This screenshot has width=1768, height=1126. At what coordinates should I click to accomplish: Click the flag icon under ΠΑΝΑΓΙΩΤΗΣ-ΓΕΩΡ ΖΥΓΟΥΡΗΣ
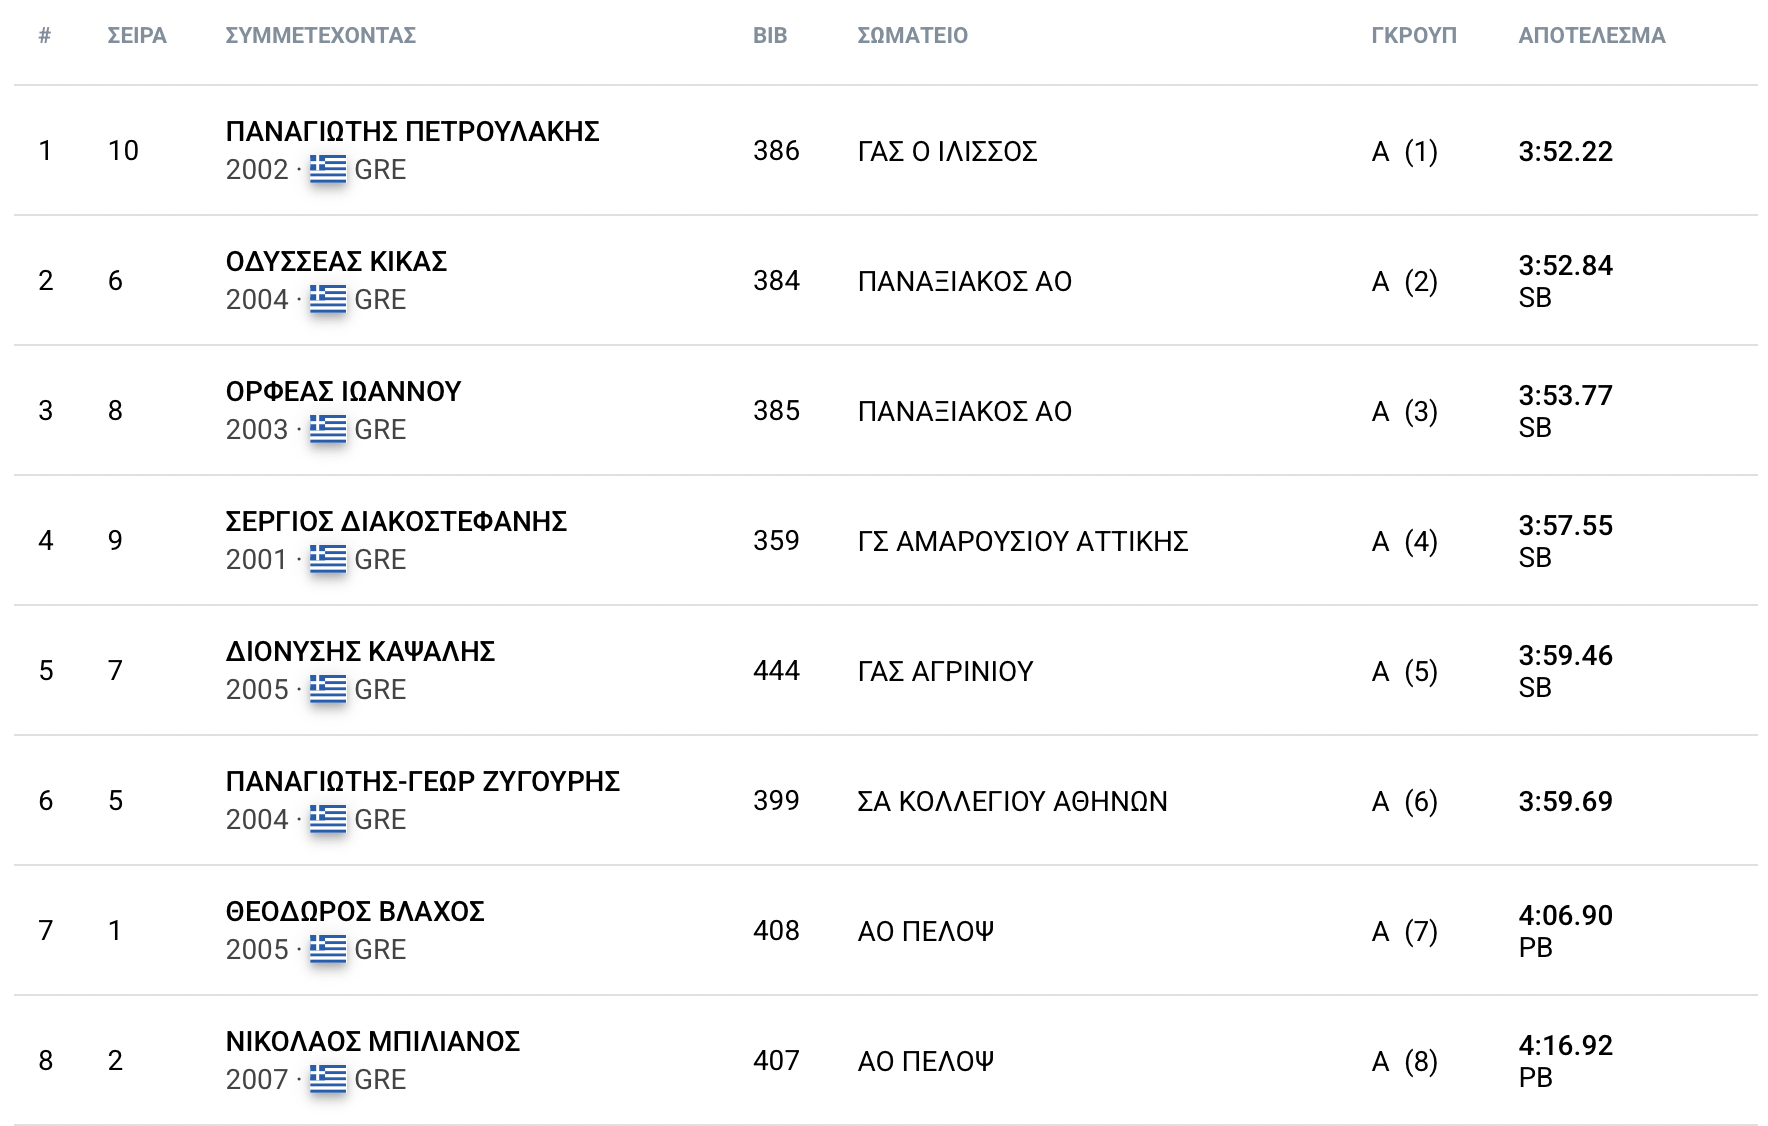click(x=327, y=819)
